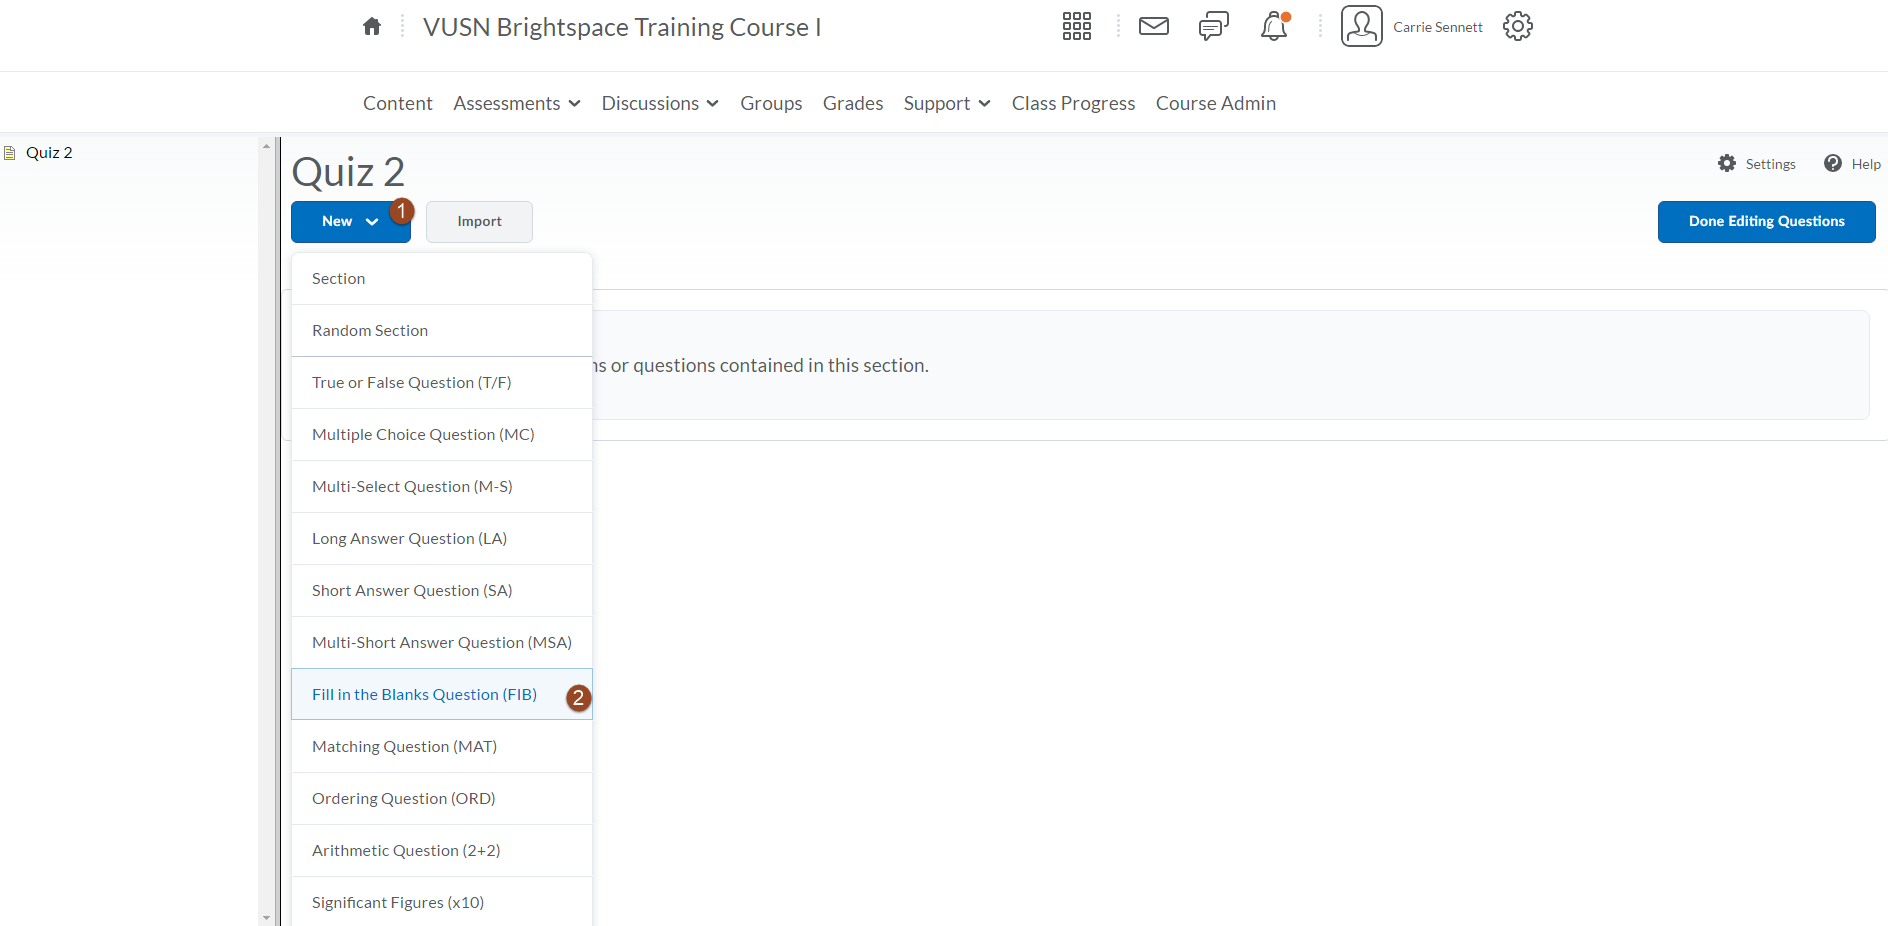Choose Random Section in the New menu
Screen dimensions: 1888x926
pyautogui.click(x=442, y=331)
